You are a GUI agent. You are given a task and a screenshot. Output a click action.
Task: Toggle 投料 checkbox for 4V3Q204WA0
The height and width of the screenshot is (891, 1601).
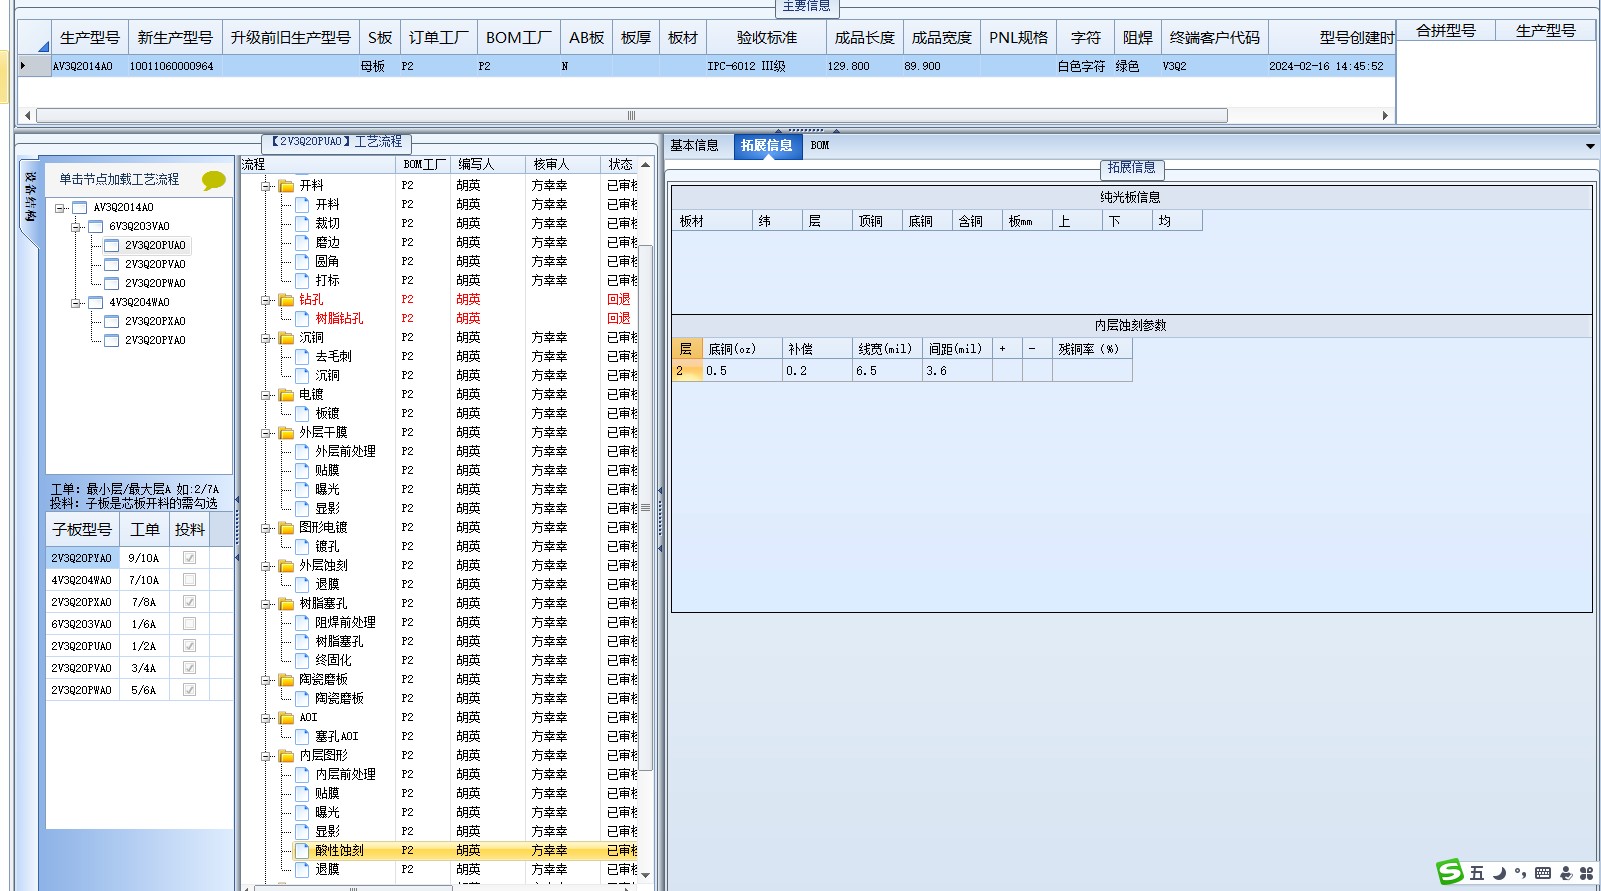pyautogui.click(x=189, y=580)
